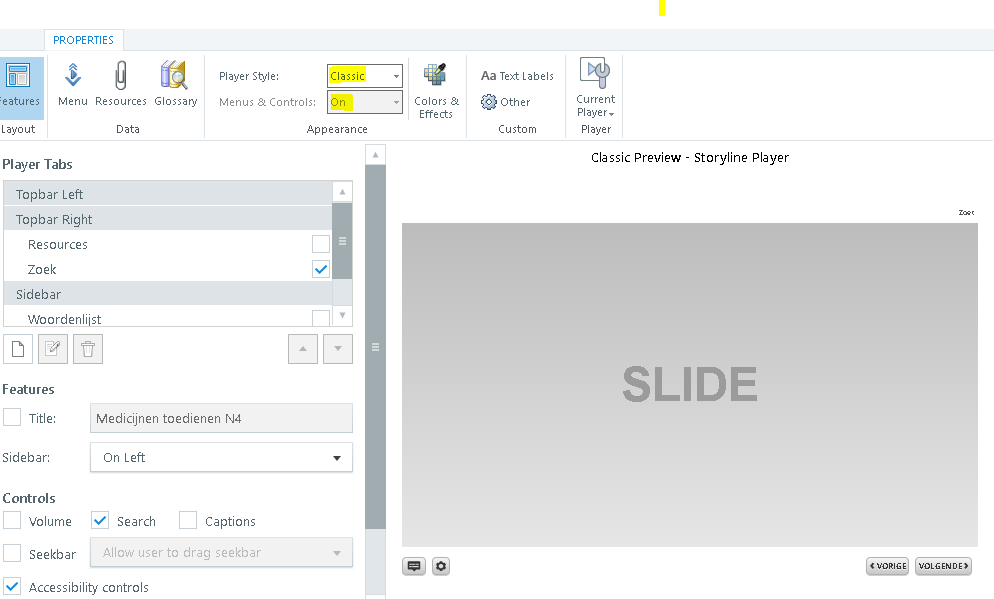Select the Zoek tab row
The width and height of the screenshot is (994, 599).
coord(167,269)
